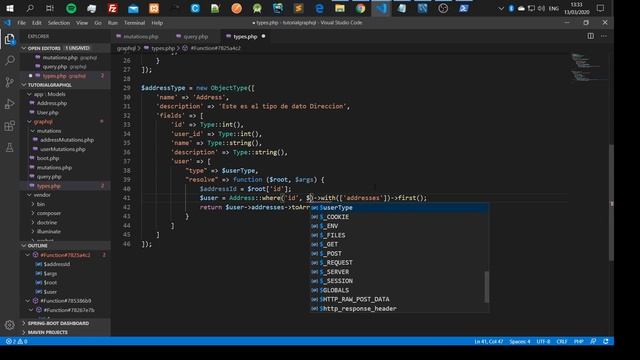Expand Spring-Boot Dashboard section

pos(65,323)
